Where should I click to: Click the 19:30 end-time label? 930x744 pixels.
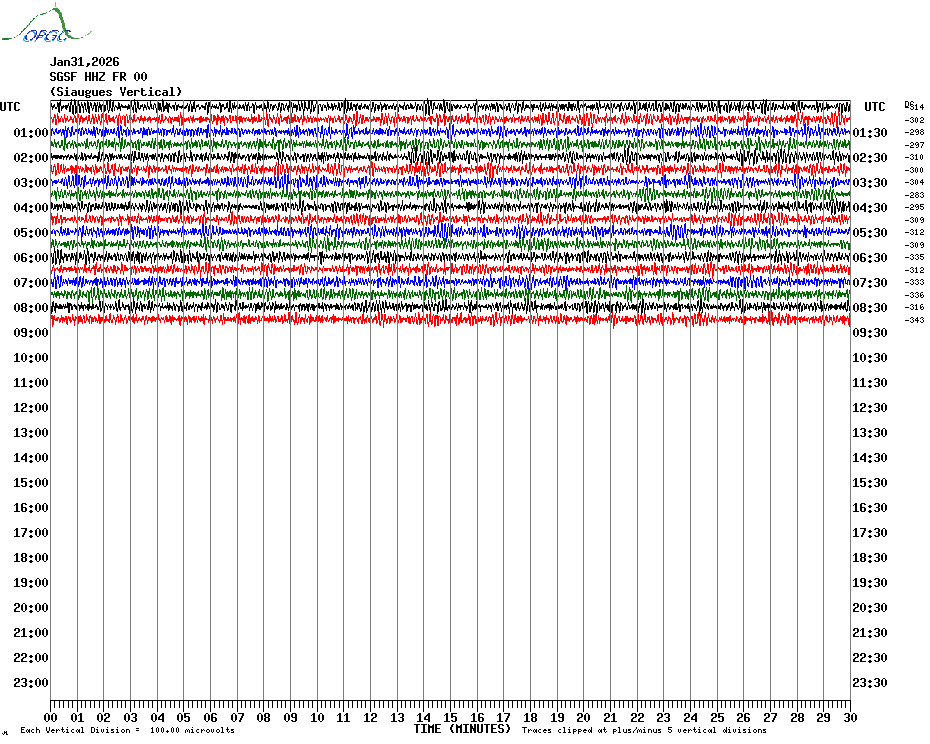click(x=870, y=583)
